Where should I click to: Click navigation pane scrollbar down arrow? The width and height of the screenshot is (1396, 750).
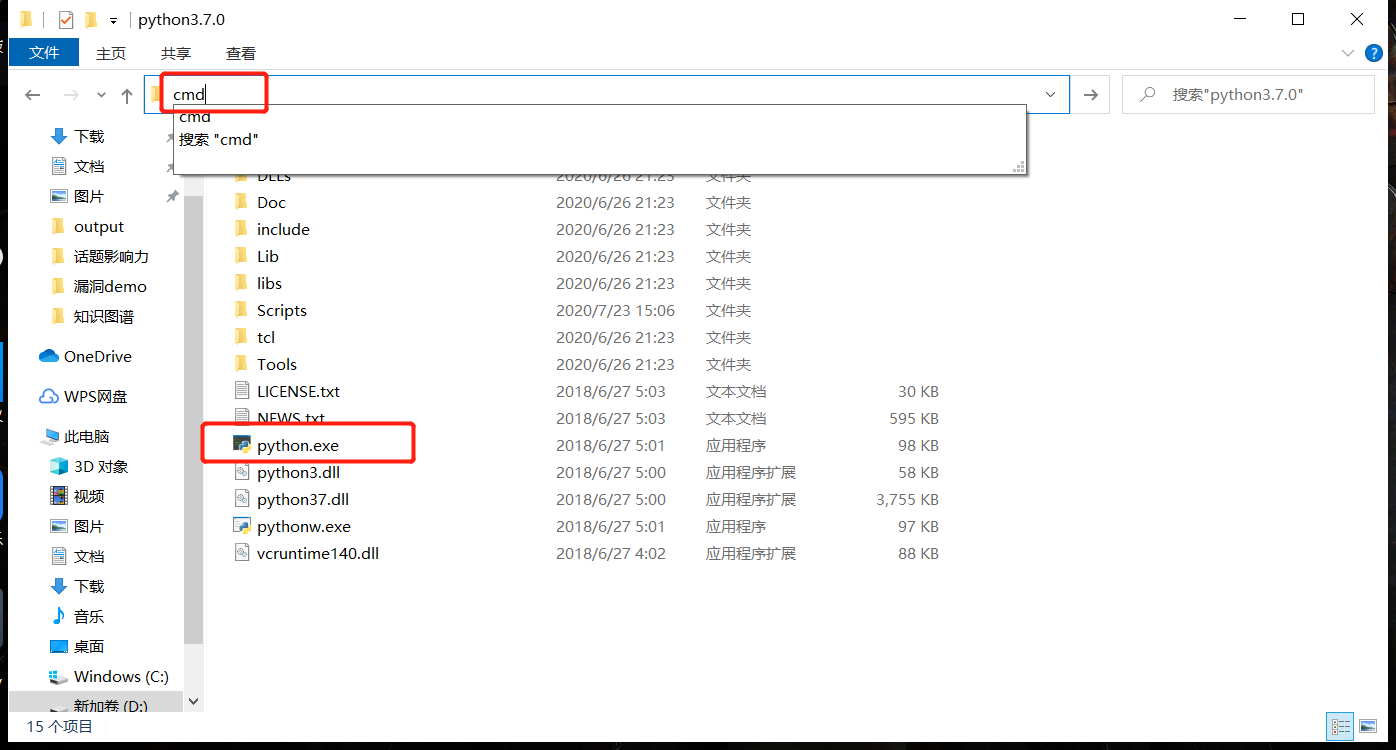point(194,701)
